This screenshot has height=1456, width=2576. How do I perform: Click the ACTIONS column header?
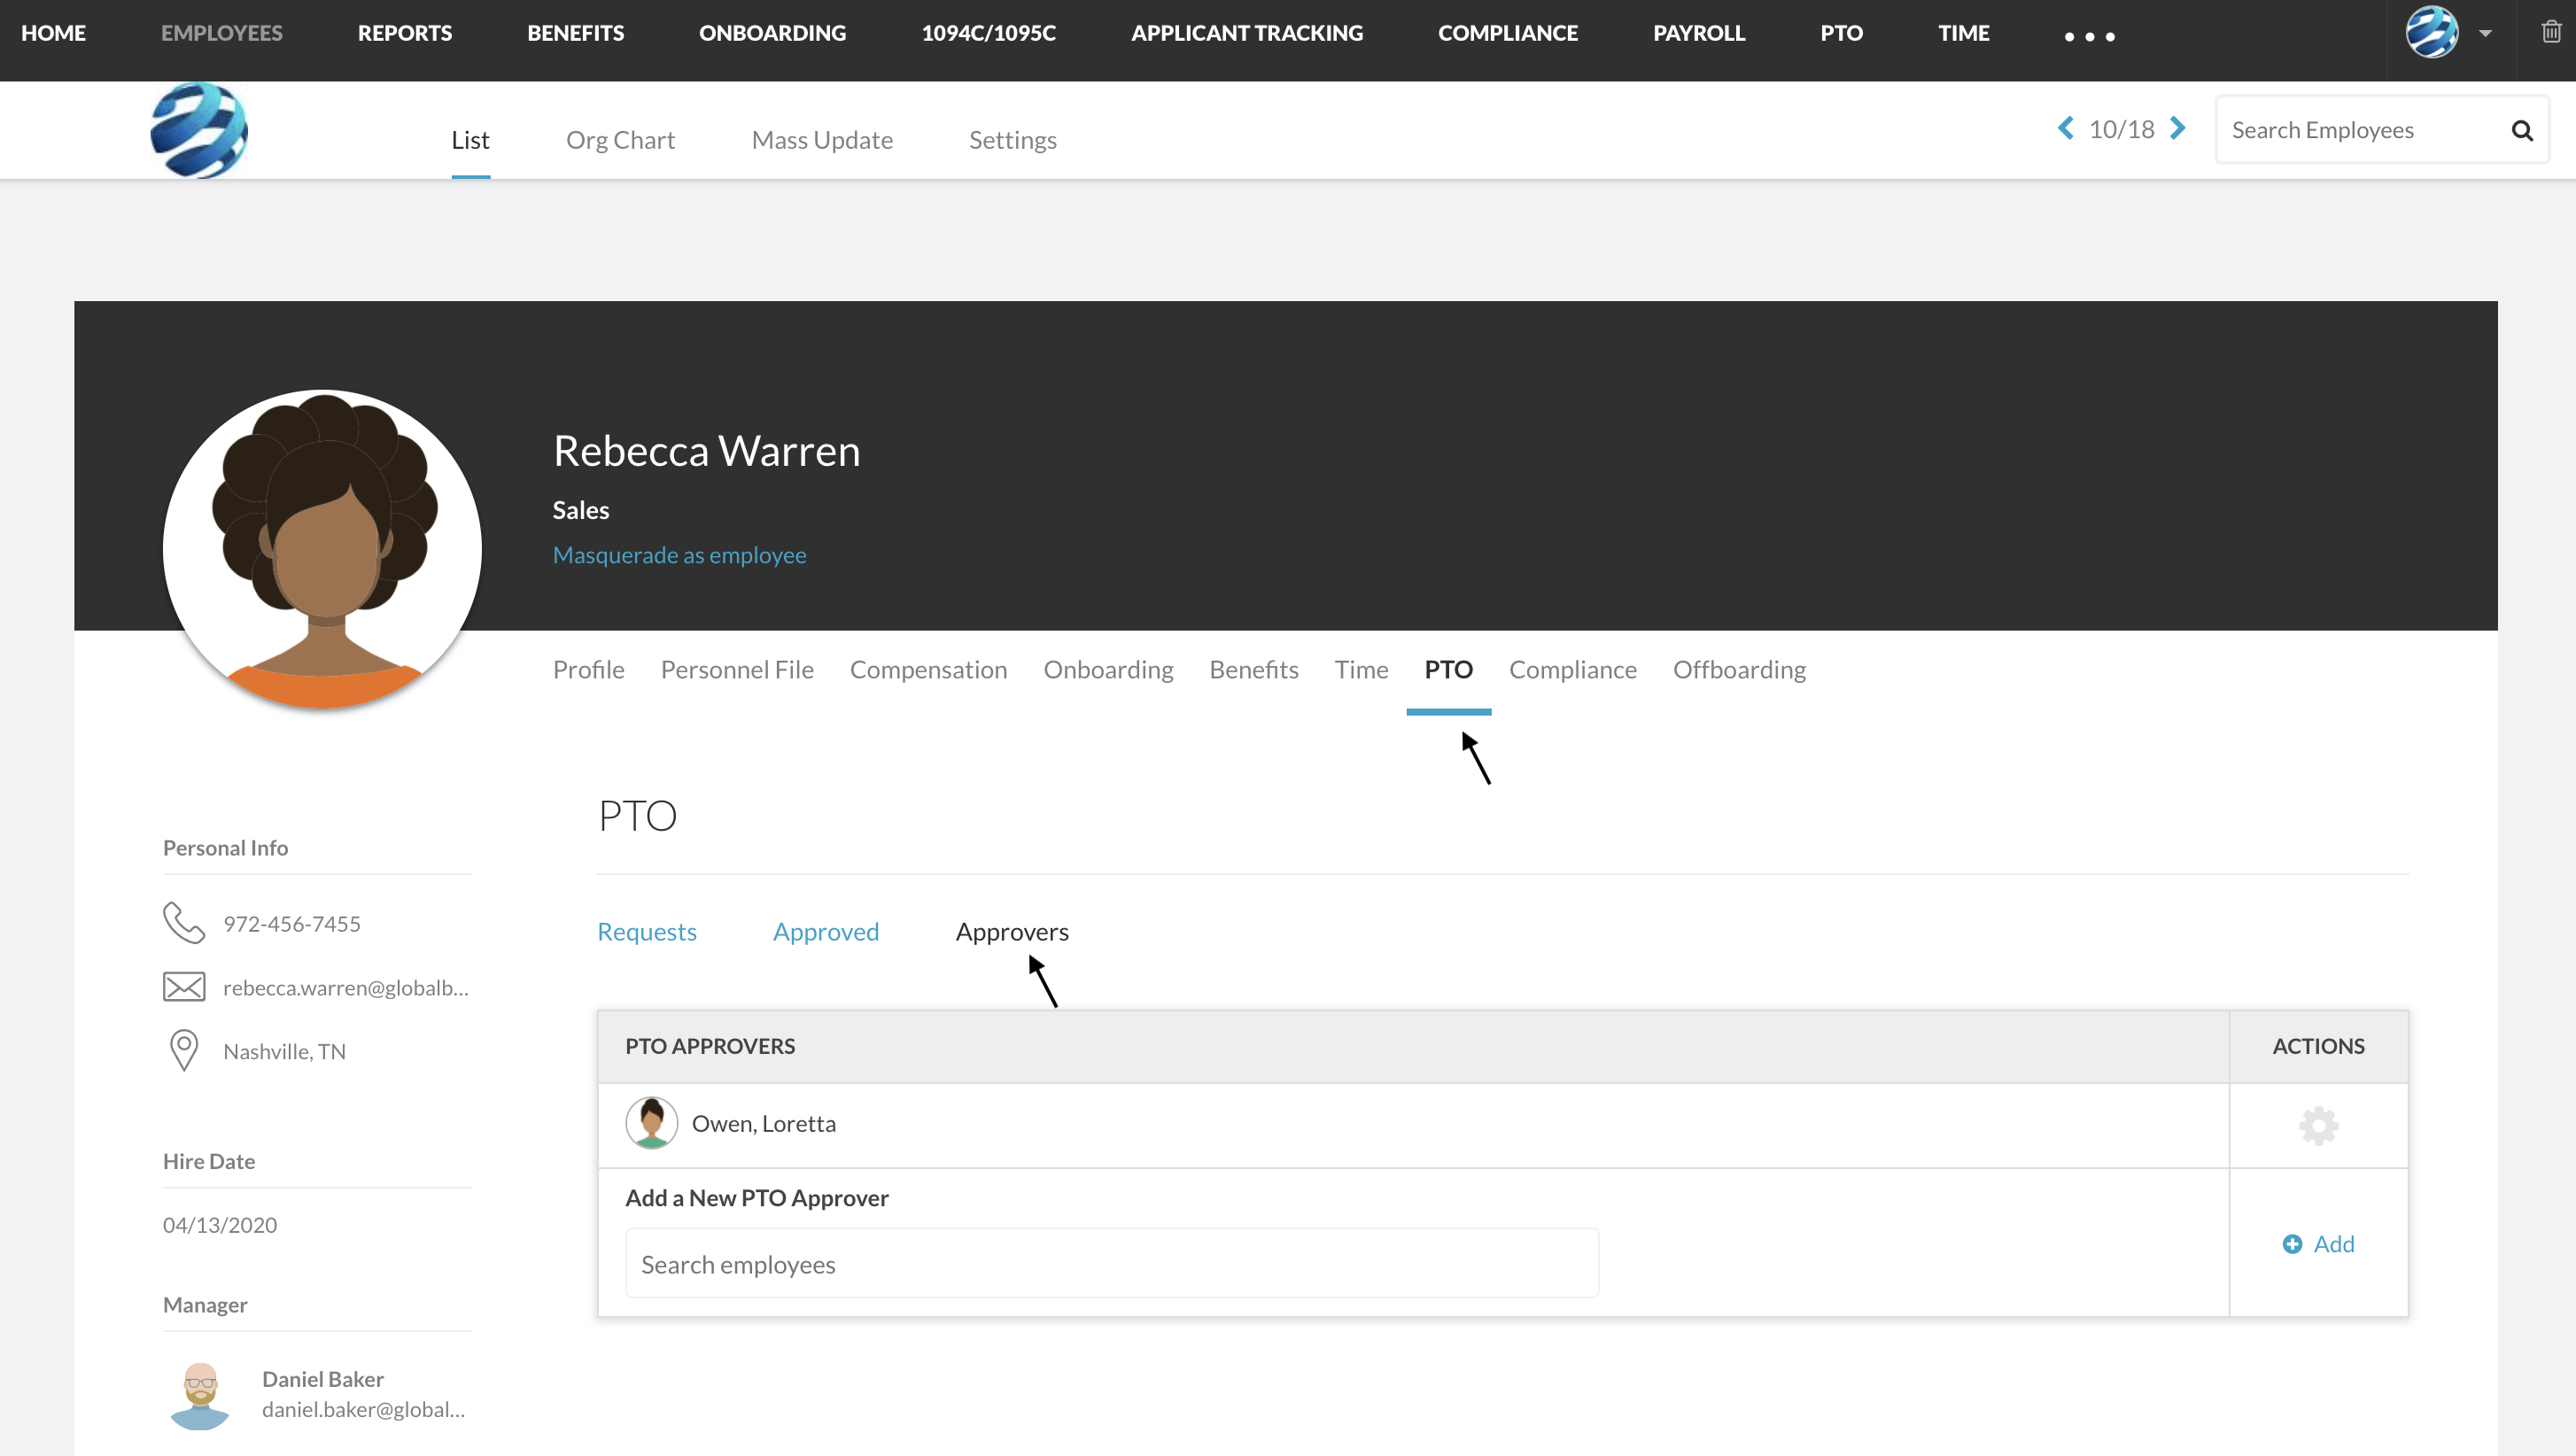tap(2318, 1046)
